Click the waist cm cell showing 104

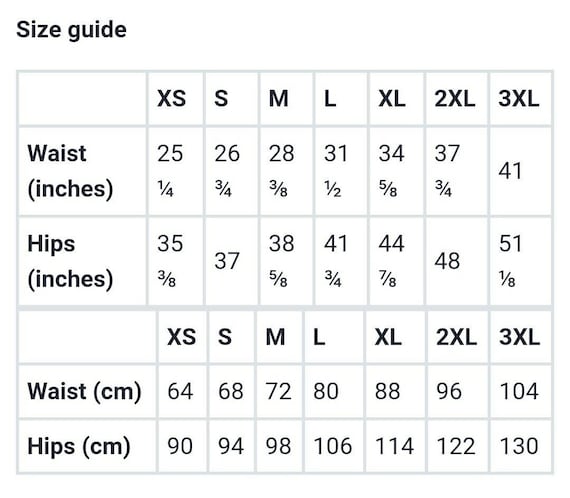(520, 391)
